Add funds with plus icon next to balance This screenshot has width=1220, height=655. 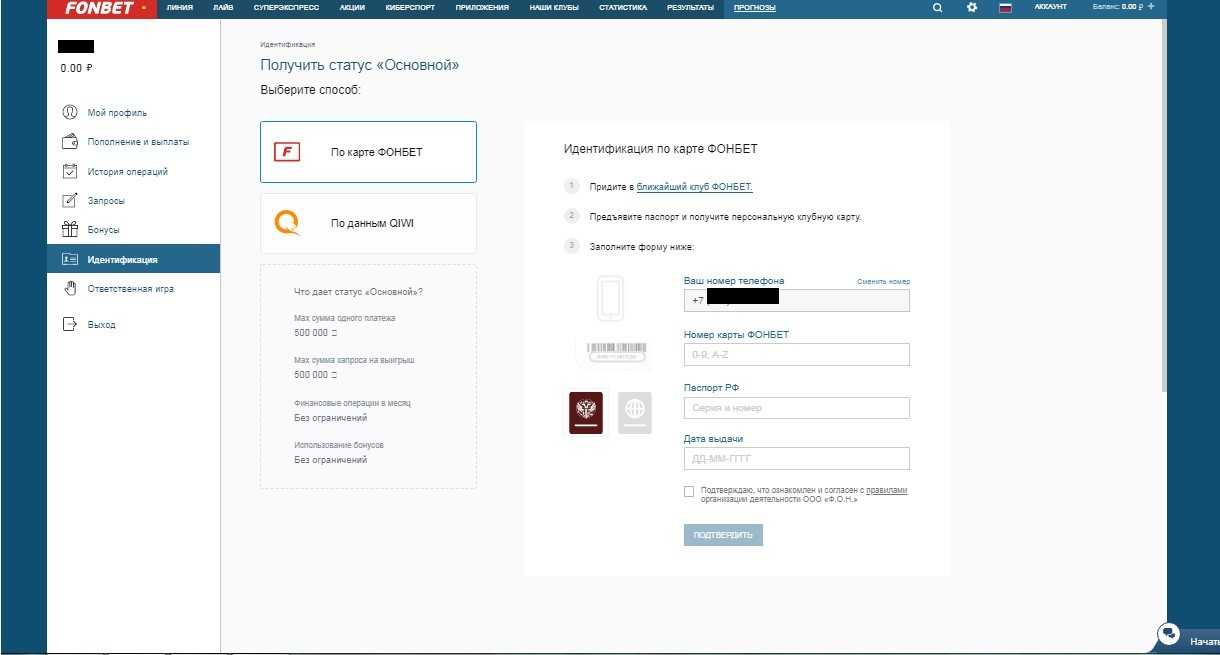click(1151, 7)
